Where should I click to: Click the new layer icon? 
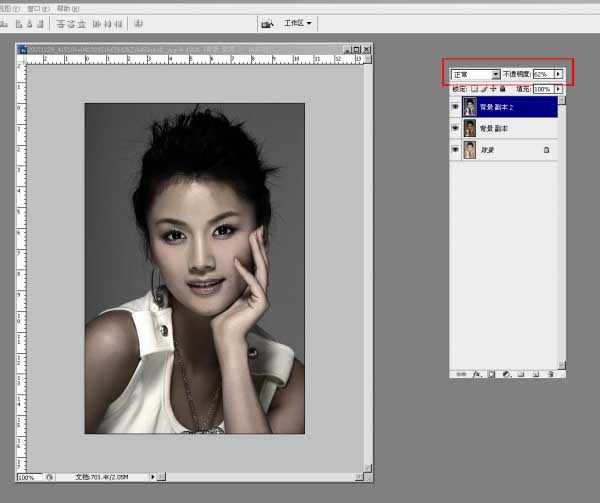click(x=536, y=374)
